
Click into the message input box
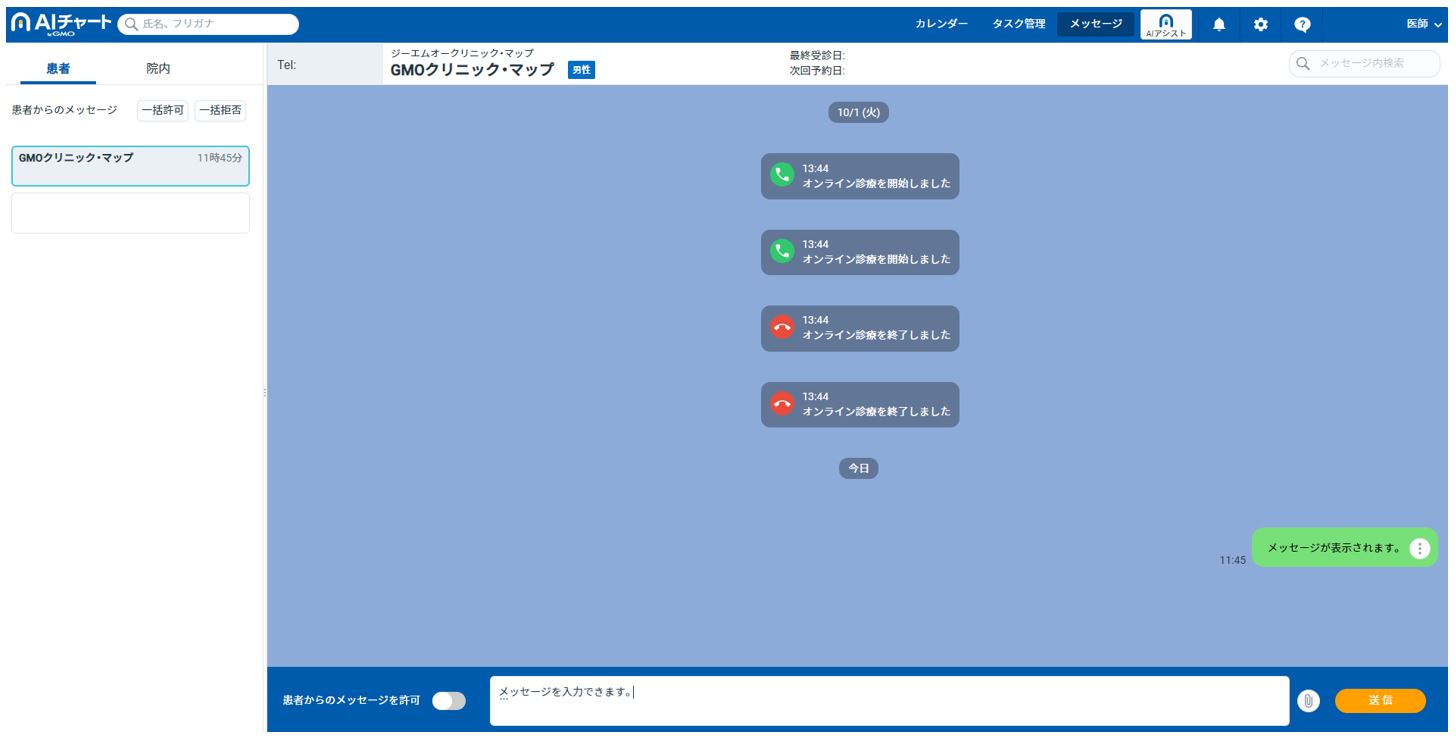tap(889, 701)
